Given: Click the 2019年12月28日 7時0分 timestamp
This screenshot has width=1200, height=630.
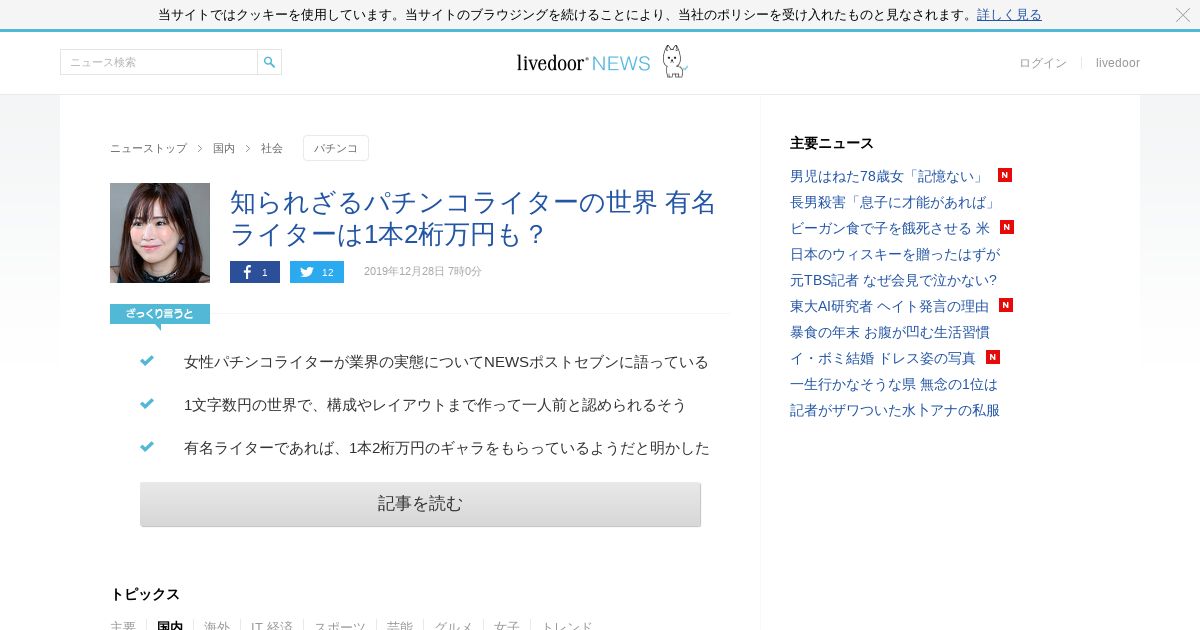Looking at the screenshot, I should (x=423, y=272).
